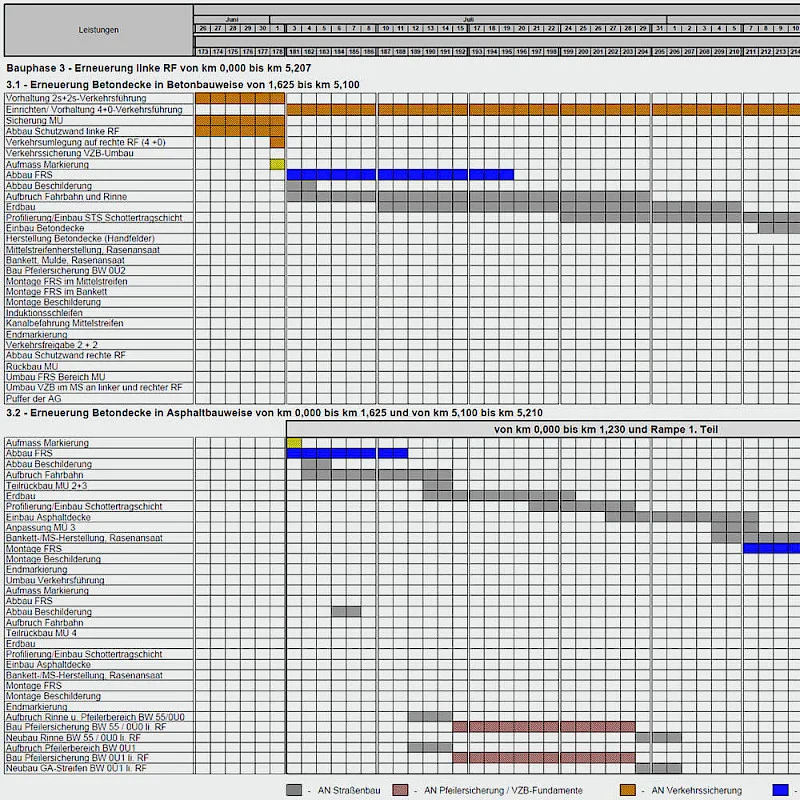Click the AN Straßenbau legend label
Viewport: 800px width, 800px height.
349,790
